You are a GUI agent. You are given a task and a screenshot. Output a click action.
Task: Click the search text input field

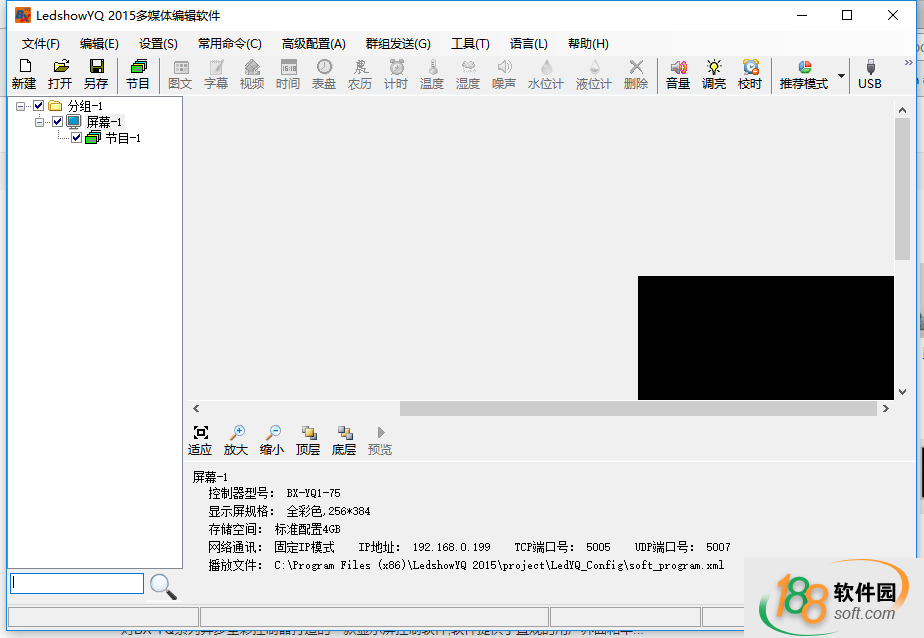tap(77, 583)
